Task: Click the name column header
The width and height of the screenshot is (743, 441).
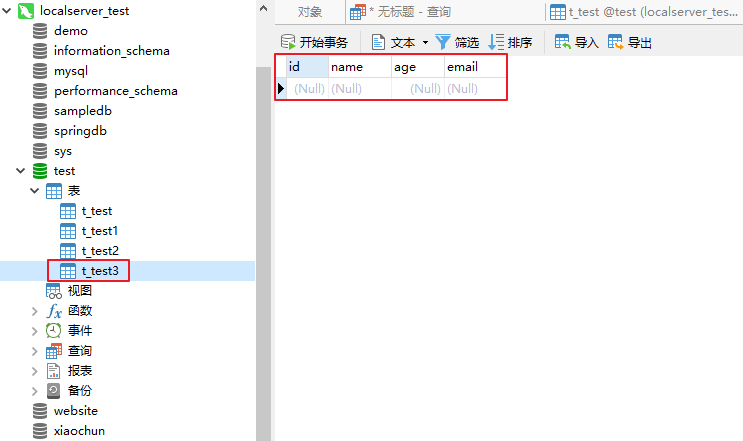Action: (360, 67)
